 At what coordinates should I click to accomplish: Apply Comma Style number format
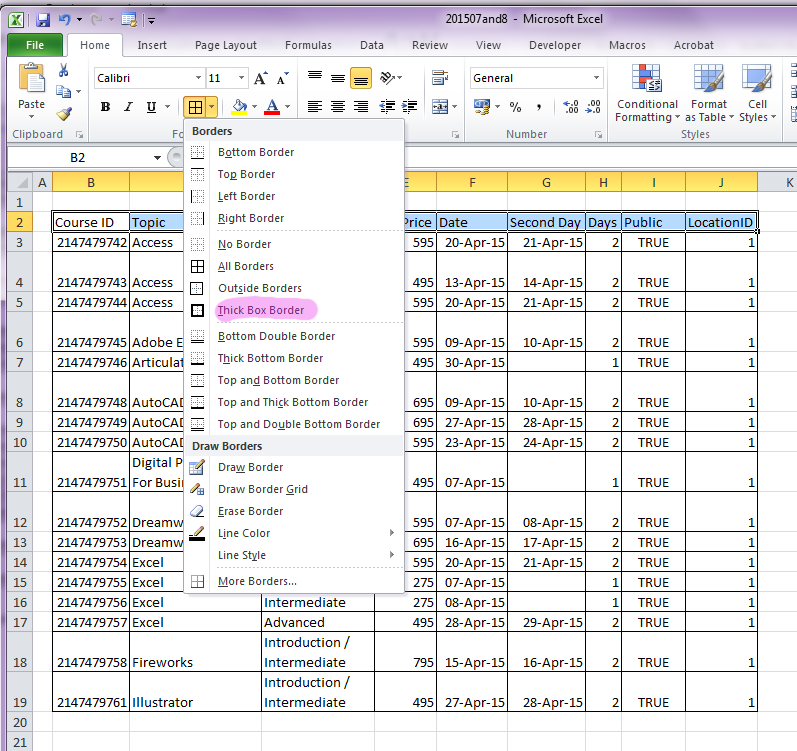coord(539,107)
